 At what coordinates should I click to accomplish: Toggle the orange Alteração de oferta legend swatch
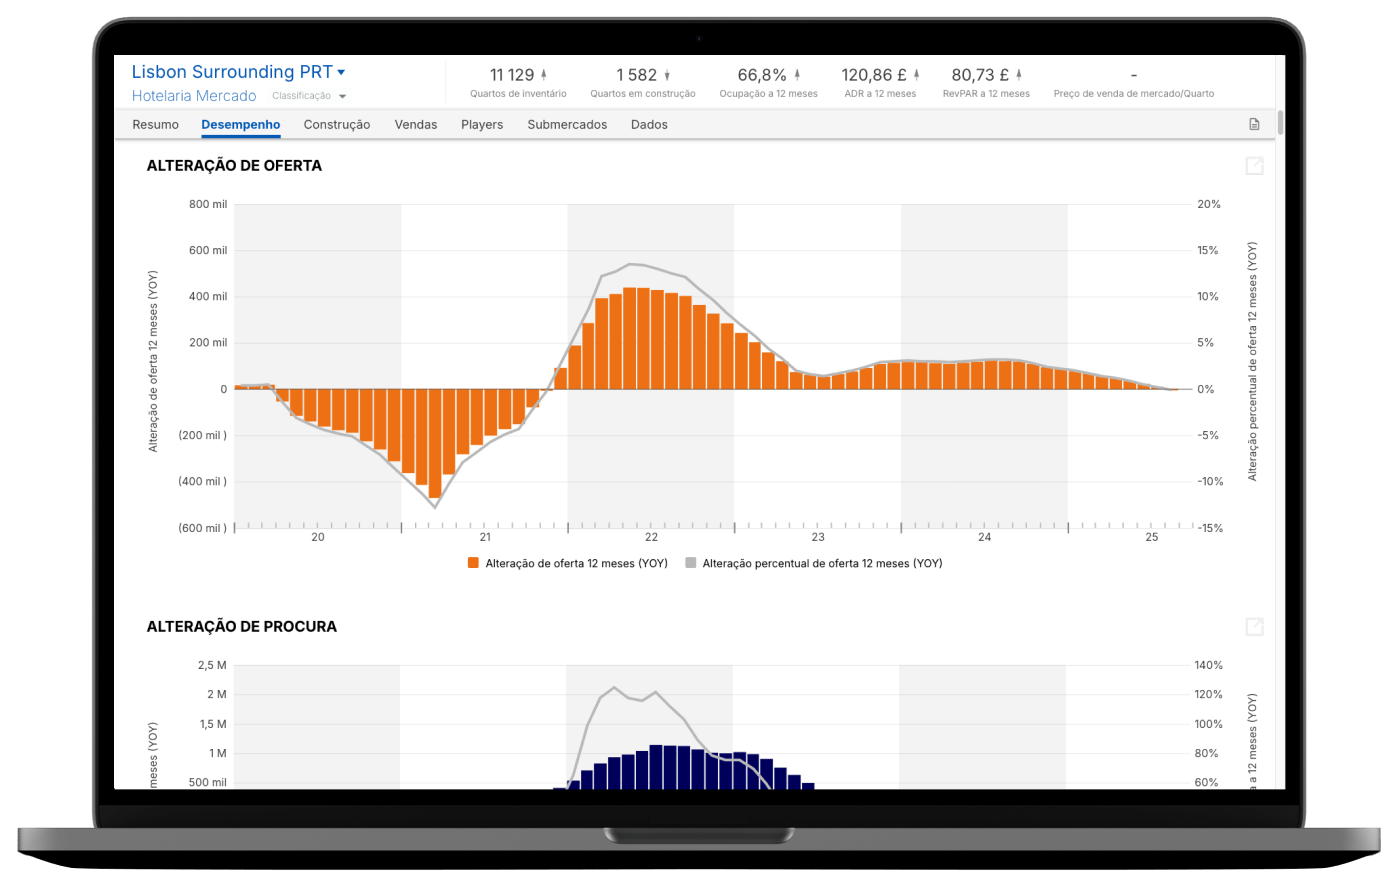pos(474,563)
